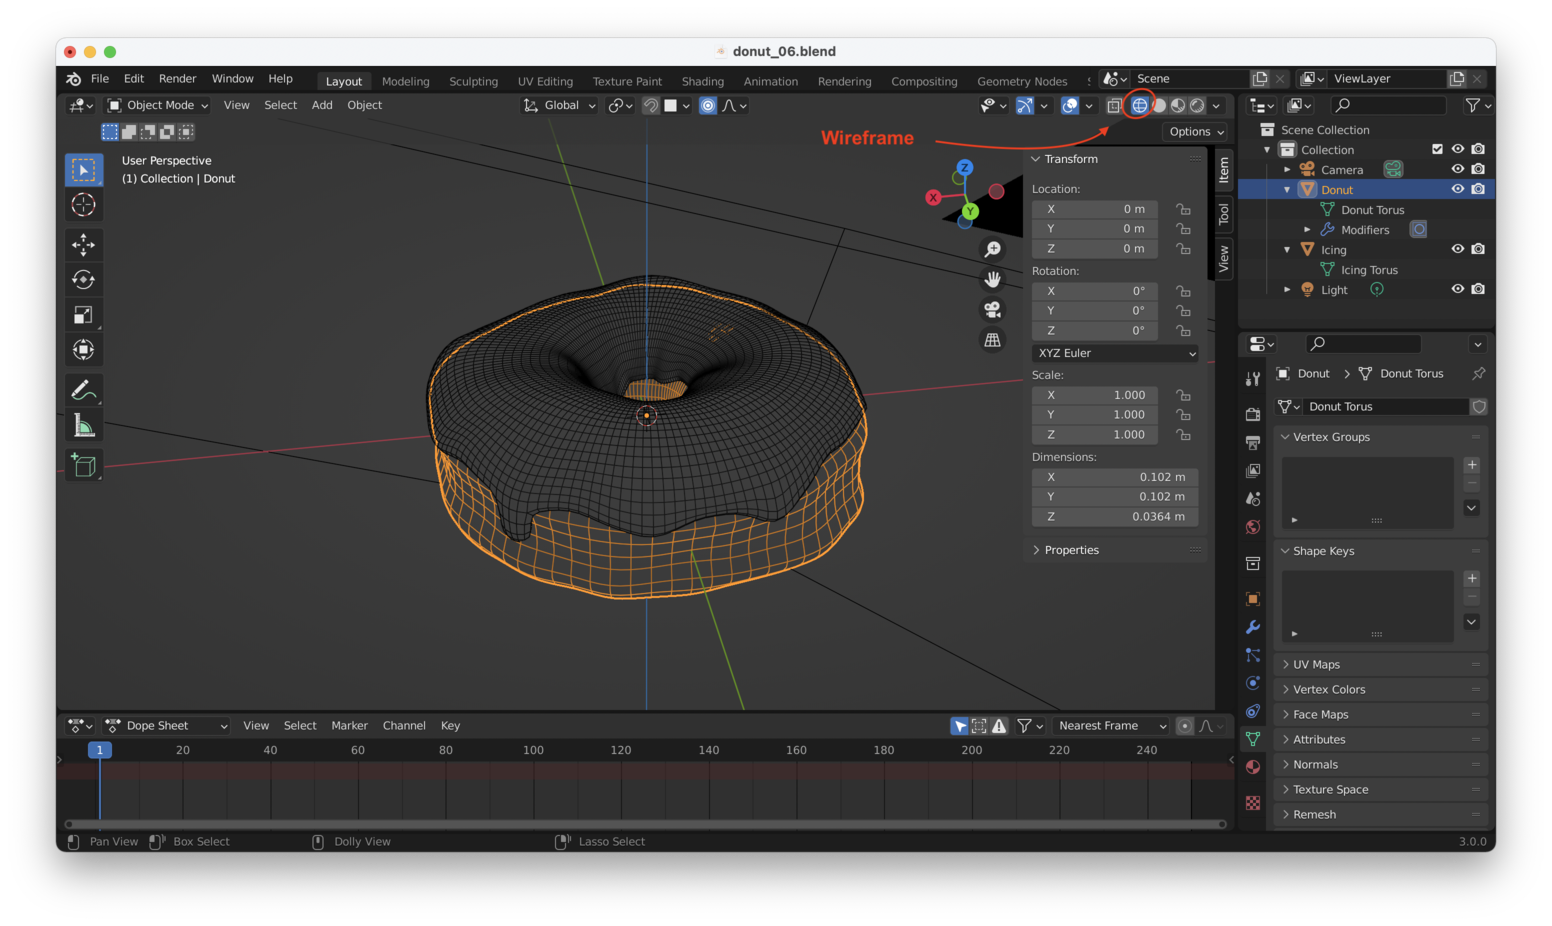Select the Move tool in the toolbar

pos(84,245)
